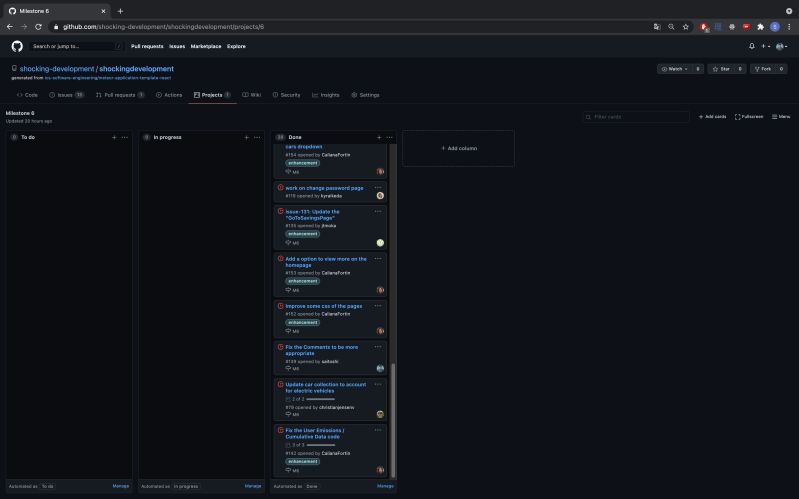Click enhancement label on 'Fix the User Emissions' card

click(x=303, y=462)
